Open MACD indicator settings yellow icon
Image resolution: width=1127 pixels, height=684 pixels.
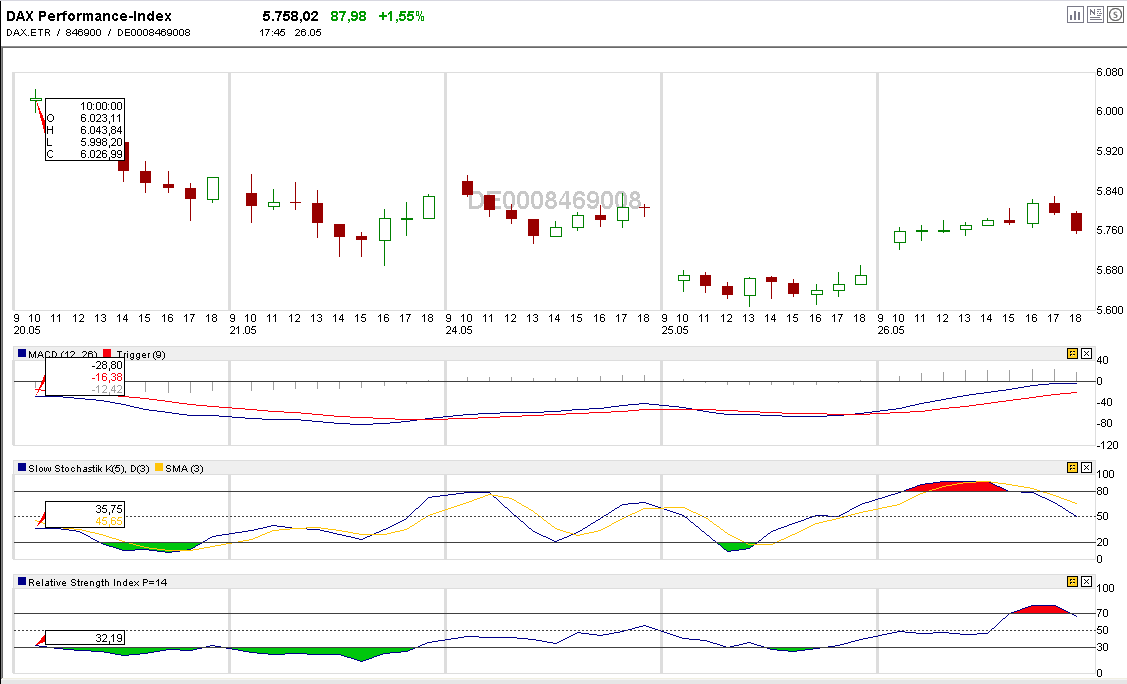[x=1072, y=353]
